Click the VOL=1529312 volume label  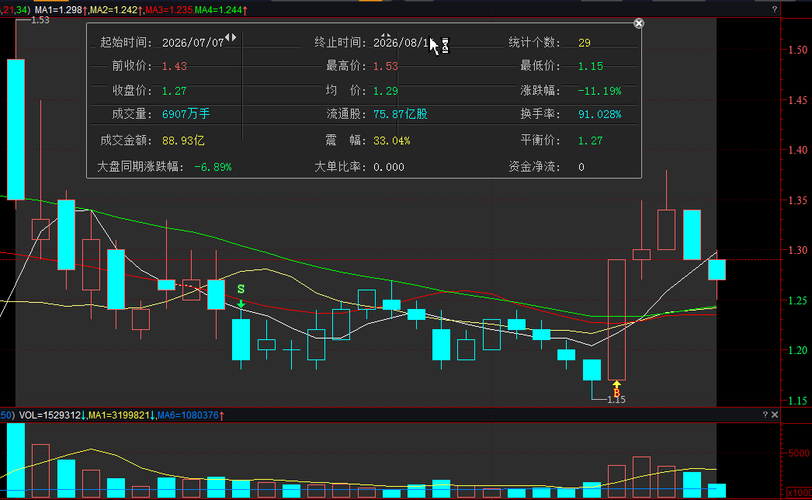pos(50,415)
